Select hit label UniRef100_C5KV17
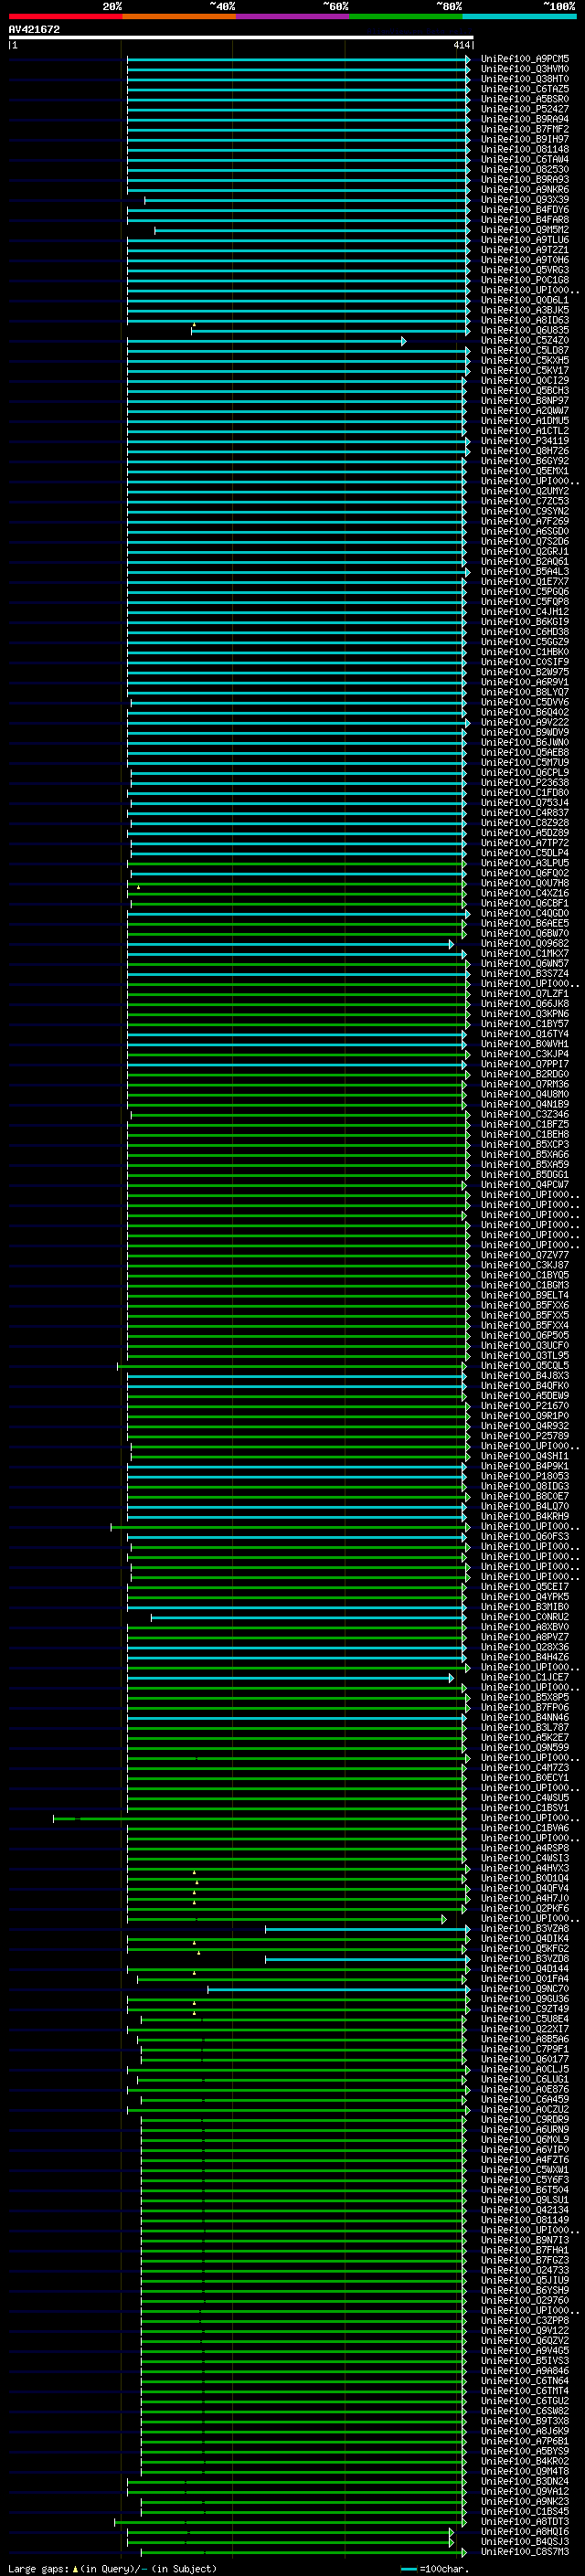585x2576 pixels. 525,370
